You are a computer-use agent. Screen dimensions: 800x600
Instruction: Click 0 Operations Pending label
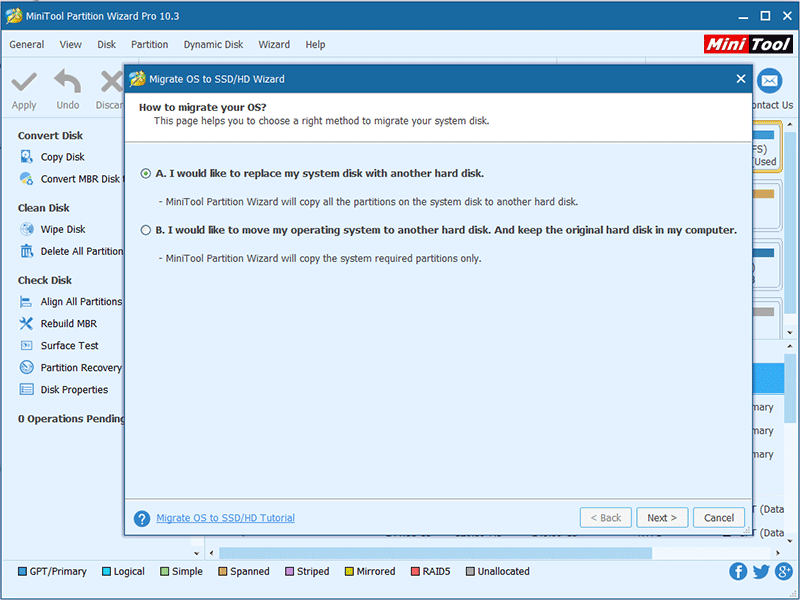[71, 419]
